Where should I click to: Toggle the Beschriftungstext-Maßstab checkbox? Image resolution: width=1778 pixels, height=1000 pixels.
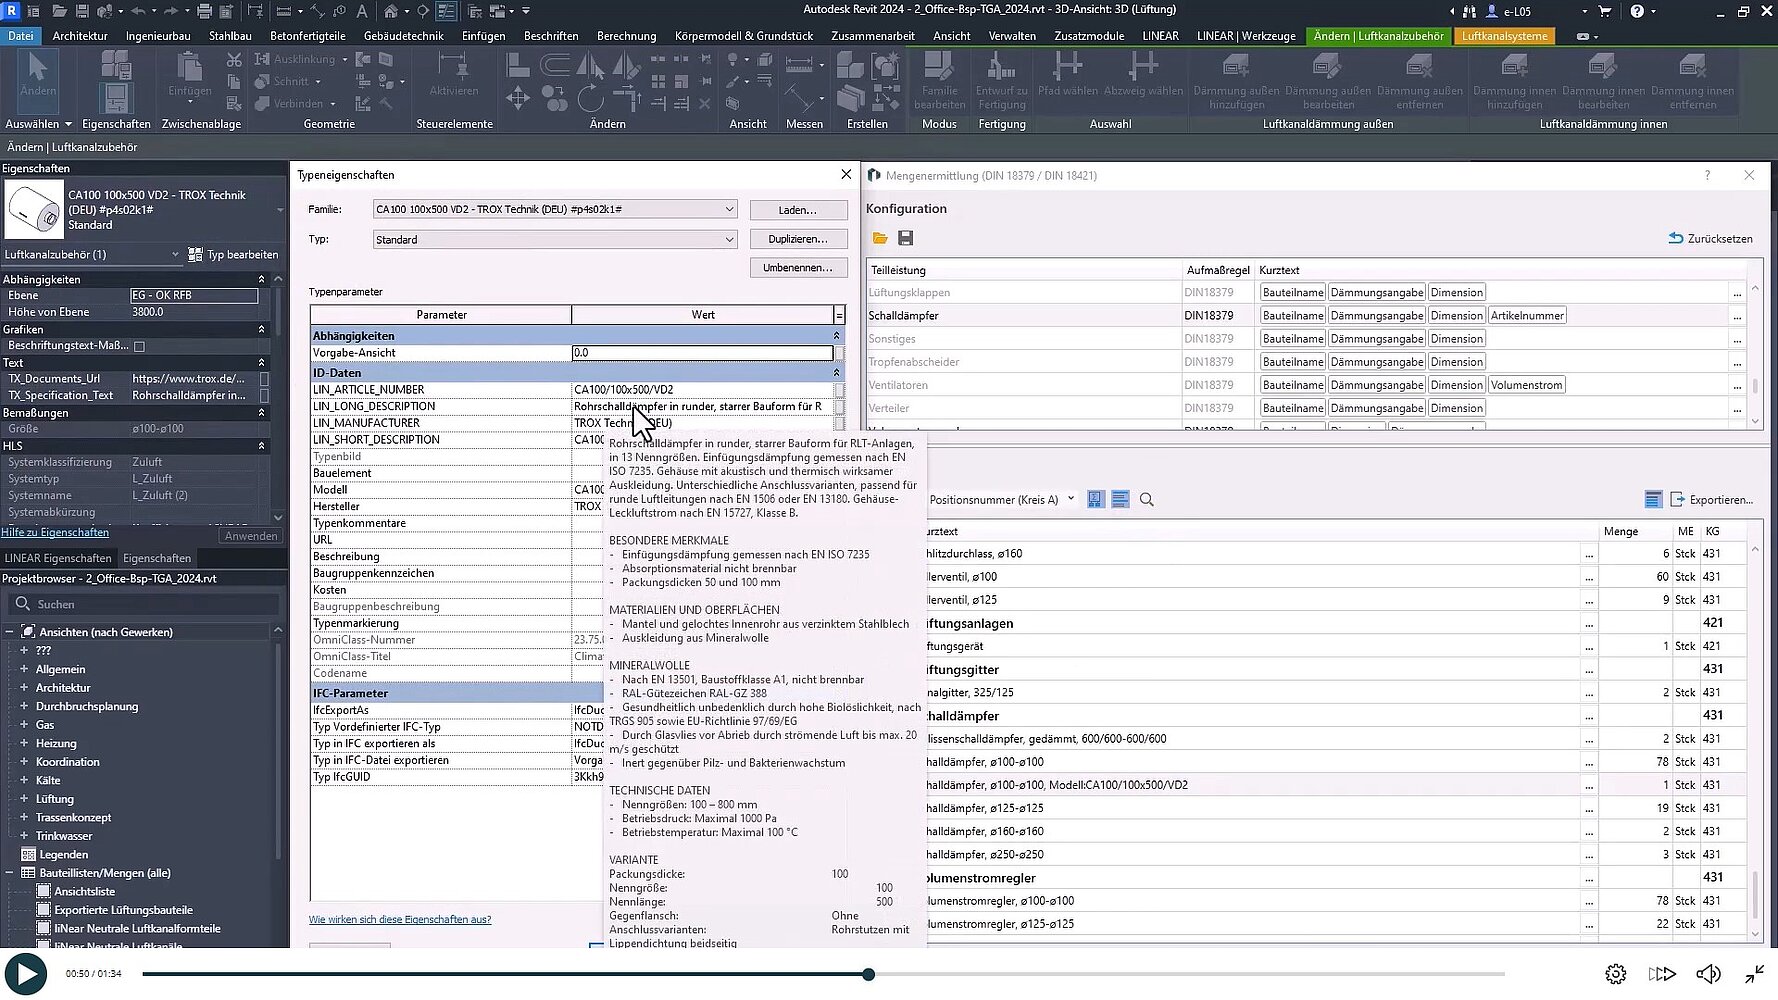point(140,346)
